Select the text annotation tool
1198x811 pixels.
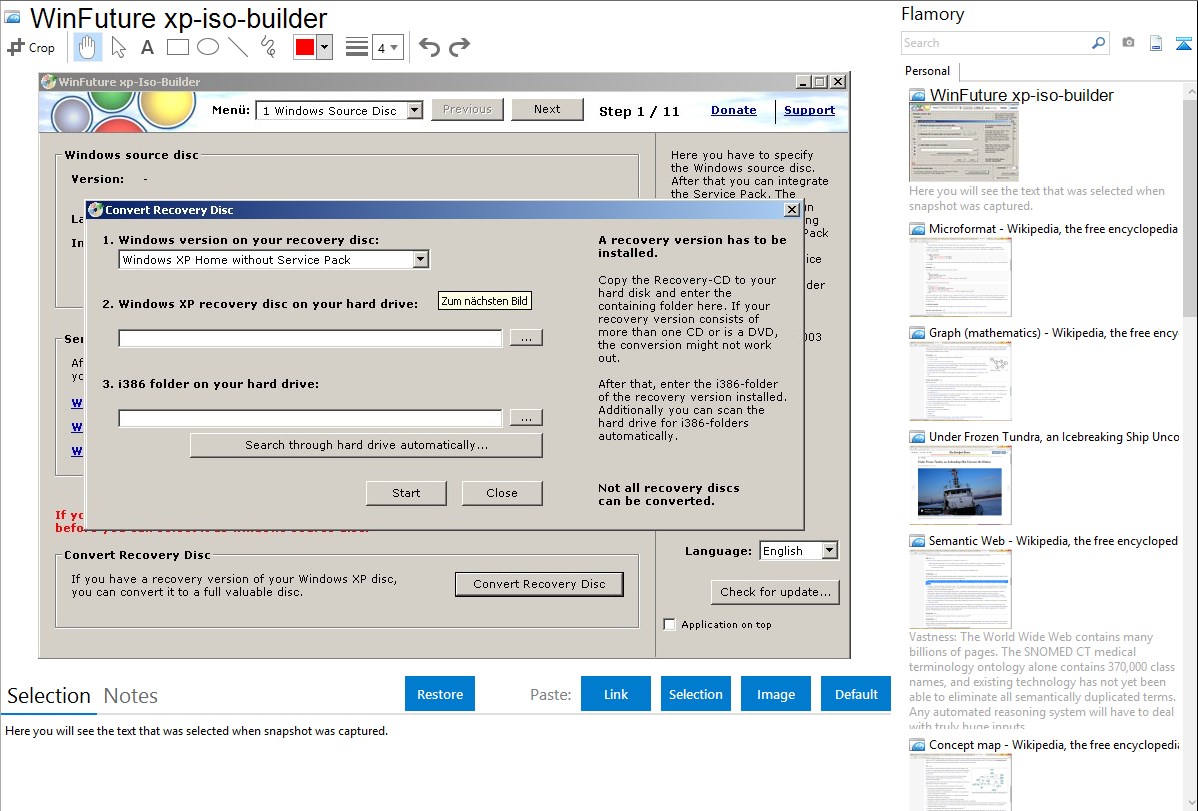click(x=147, y=47)
